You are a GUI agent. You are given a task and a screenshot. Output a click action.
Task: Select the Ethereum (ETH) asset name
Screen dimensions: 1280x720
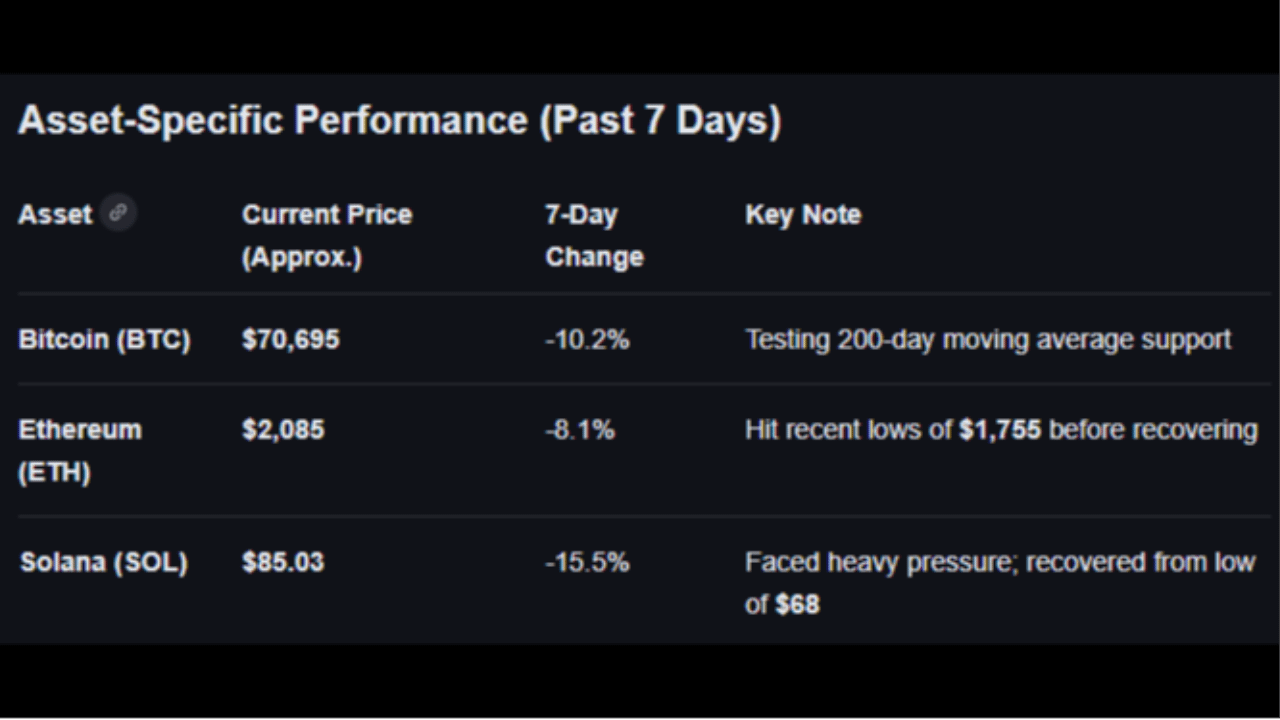(79, 450)
